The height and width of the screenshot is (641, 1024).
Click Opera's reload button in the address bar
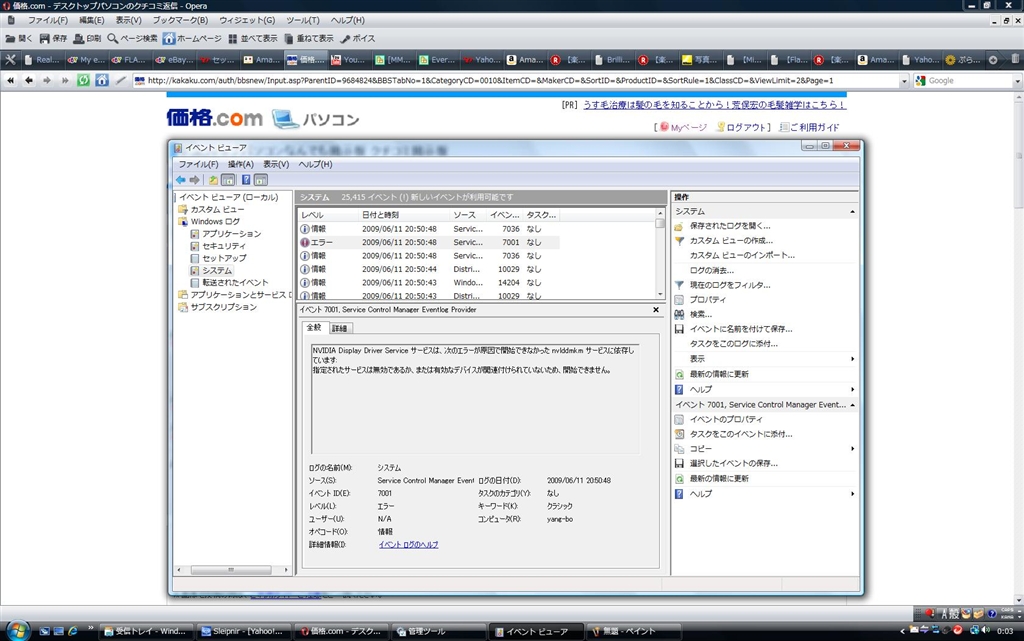[84, 80]
